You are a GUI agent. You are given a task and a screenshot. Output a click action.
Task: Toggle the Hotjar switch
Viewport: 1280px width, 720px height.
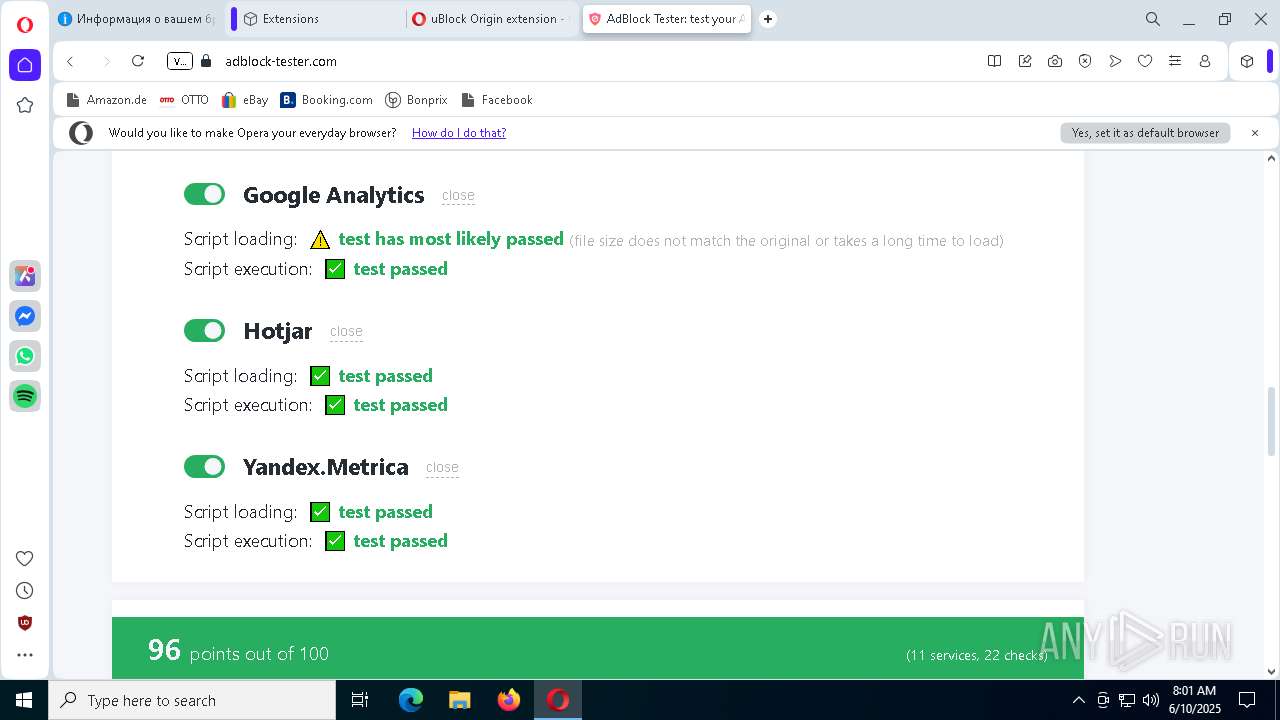204,330
